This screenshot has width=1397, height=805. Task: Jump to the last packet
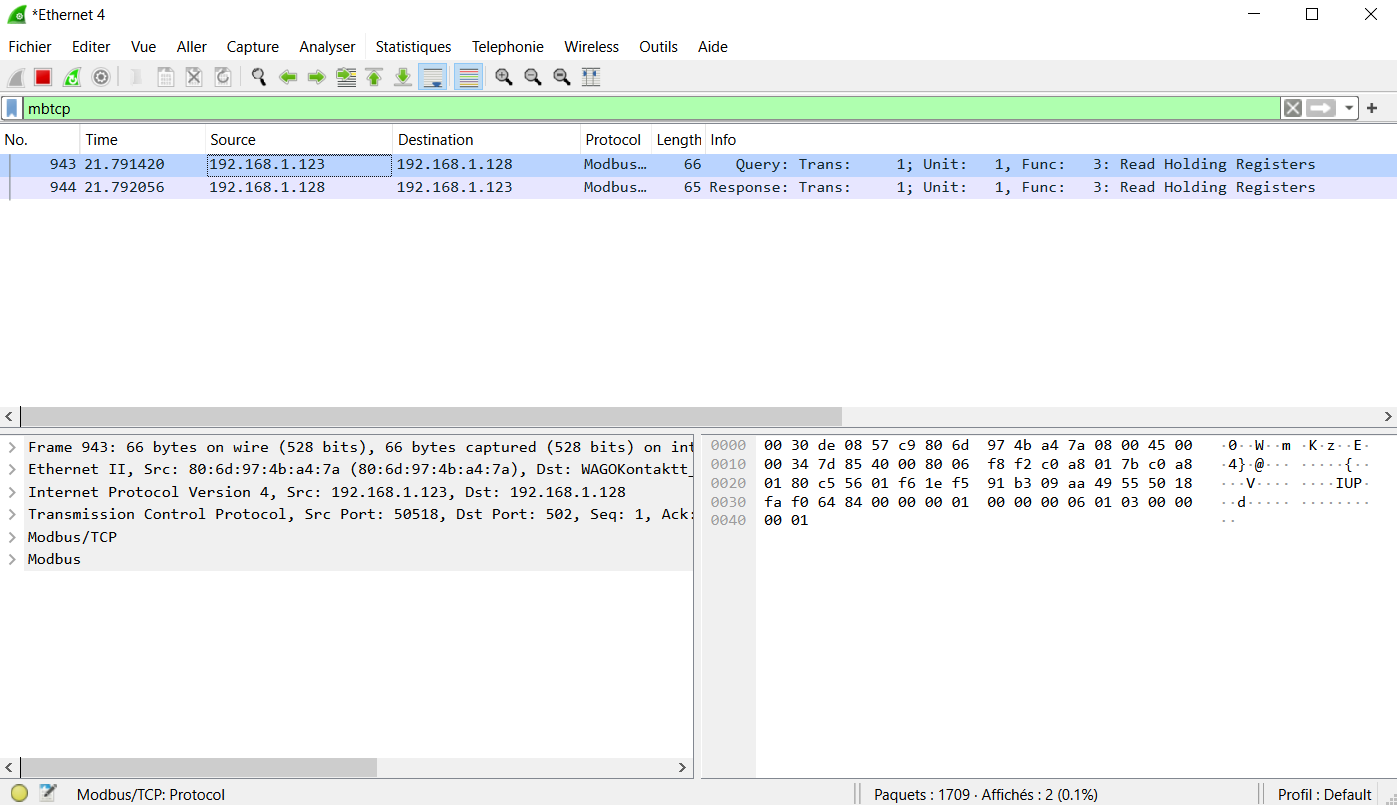pyautogui.click(x=403, y=77)
